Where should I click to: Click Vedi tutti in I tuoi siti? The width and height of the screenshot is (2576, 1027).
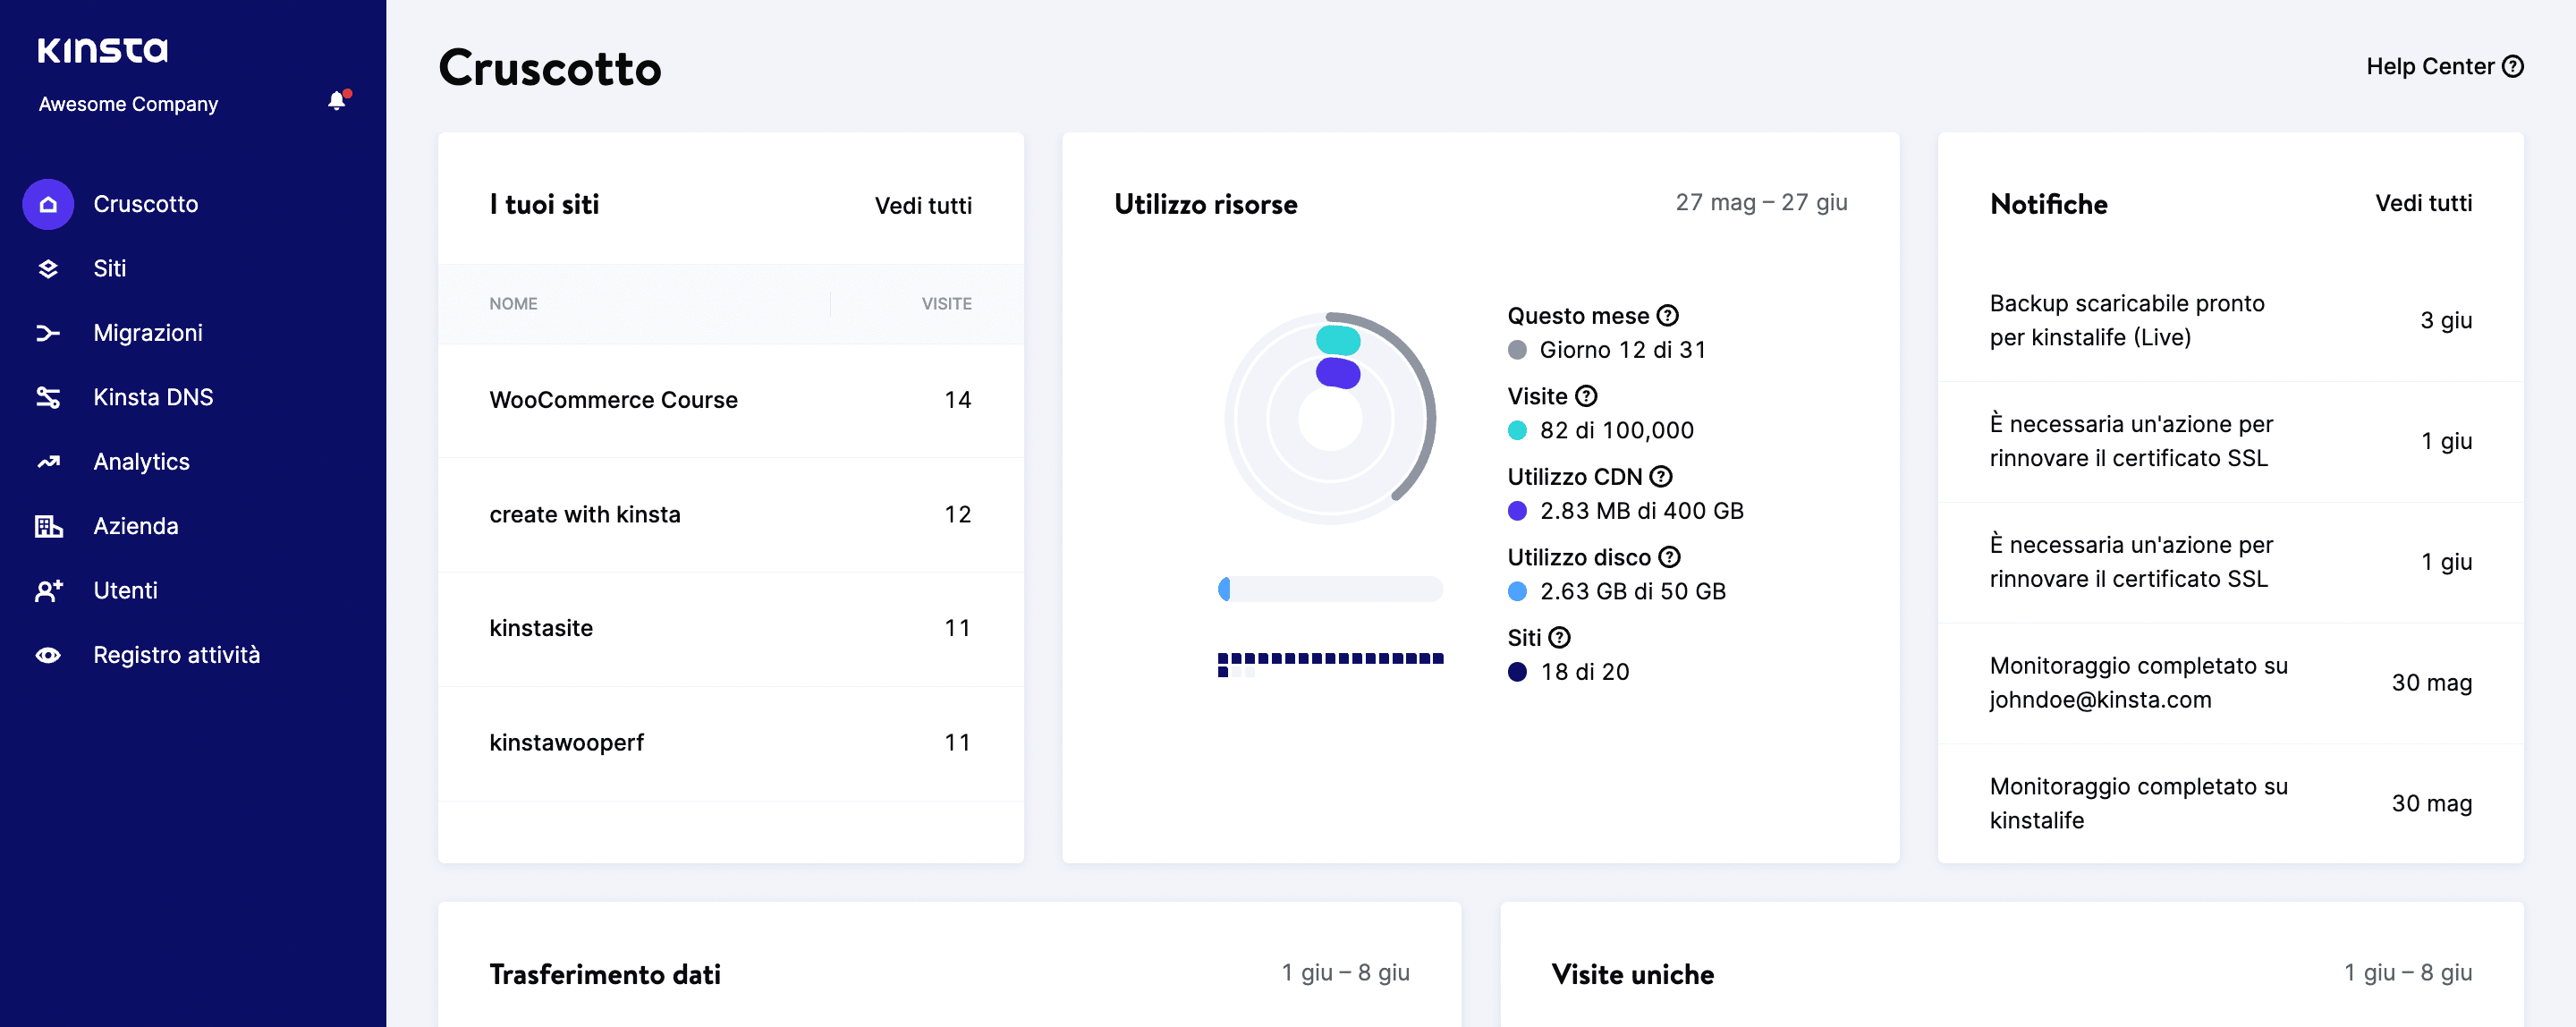(922, 206)
